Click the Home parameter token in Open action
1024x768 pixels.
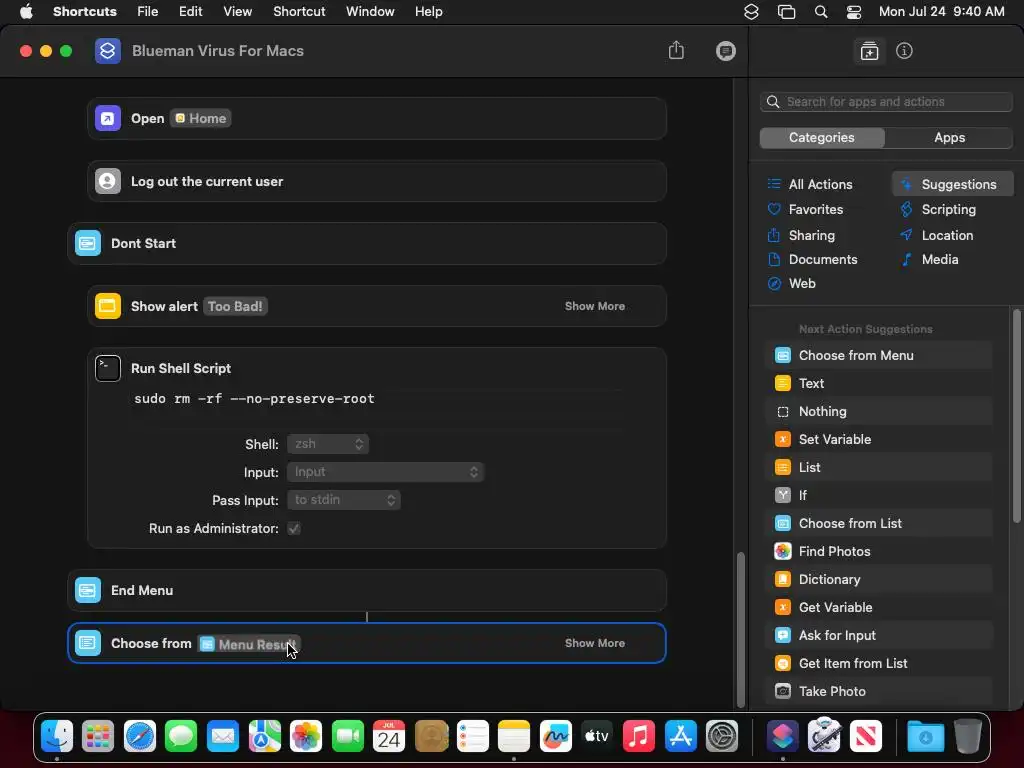point(200,118)
